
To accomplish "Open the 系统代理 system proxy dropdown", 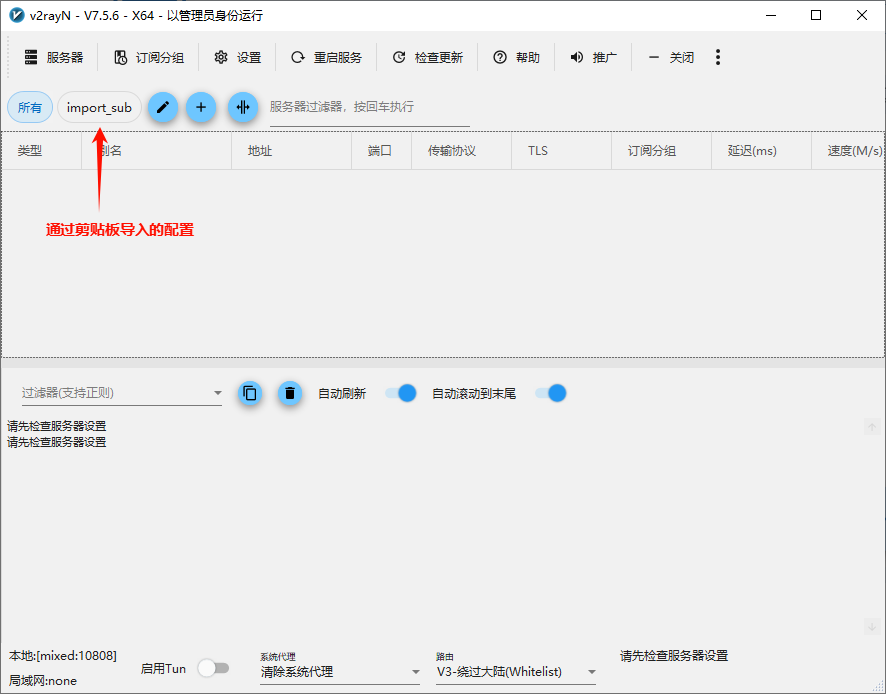I will pos(340,671).
